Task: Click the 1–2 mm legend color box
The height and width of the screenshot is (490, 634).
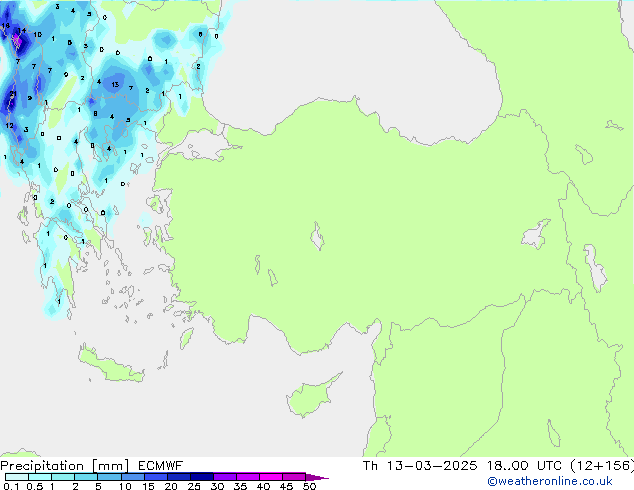Action: [63, 477]
